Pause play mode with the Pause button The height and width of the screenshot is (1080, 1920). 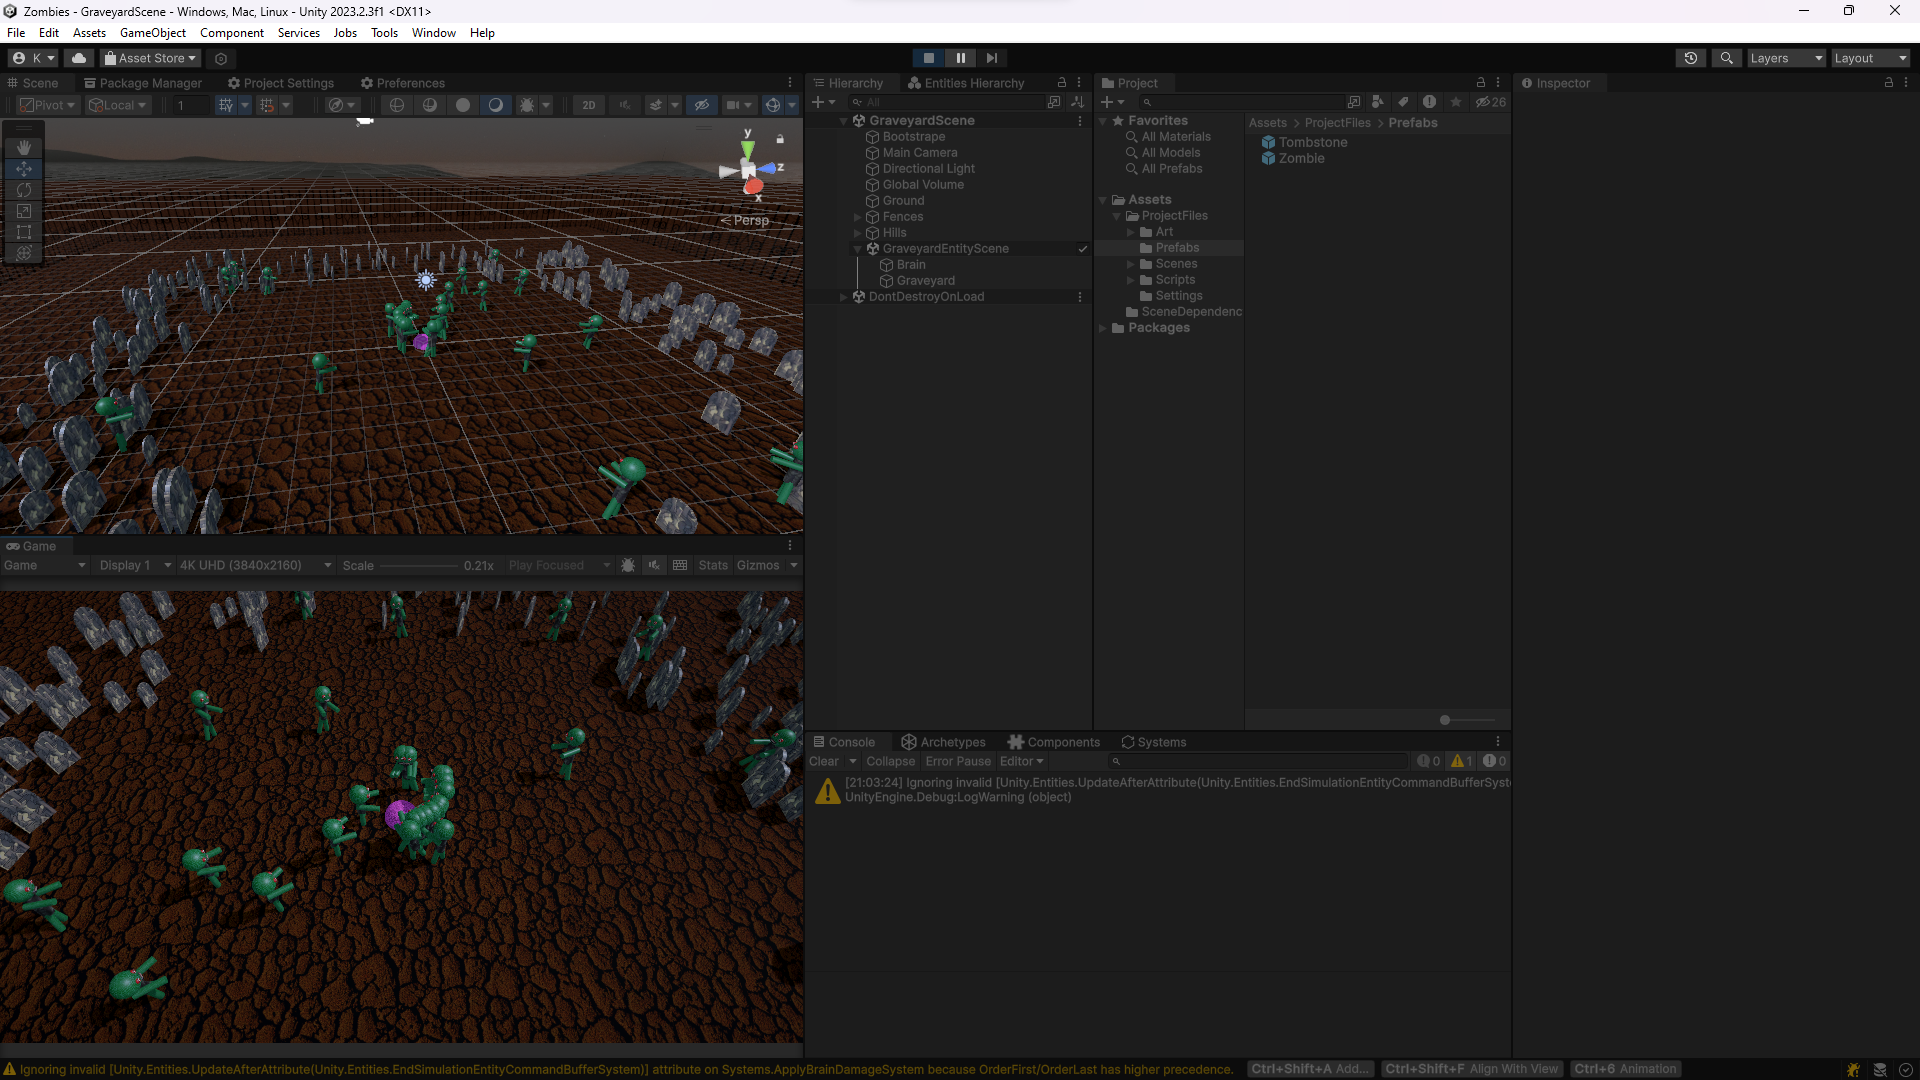point(960,58)
